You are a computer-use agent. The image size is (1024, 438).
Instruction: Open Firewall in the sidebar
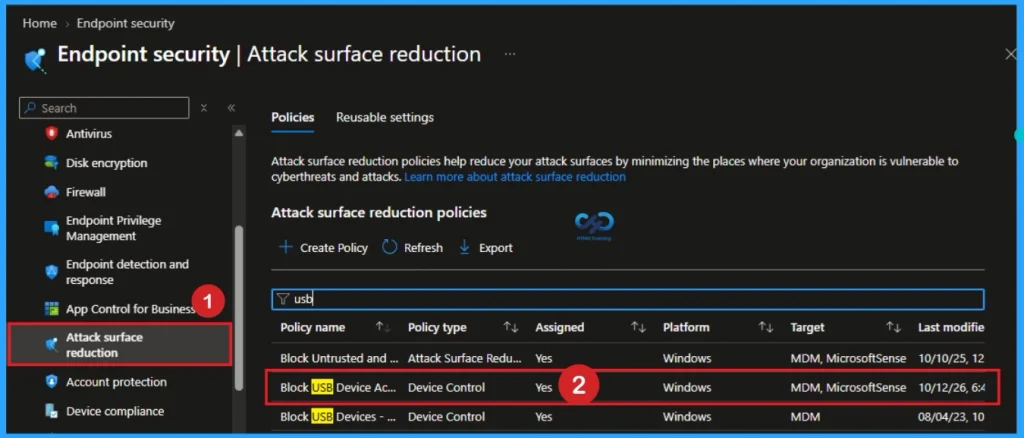coord(86,193)
